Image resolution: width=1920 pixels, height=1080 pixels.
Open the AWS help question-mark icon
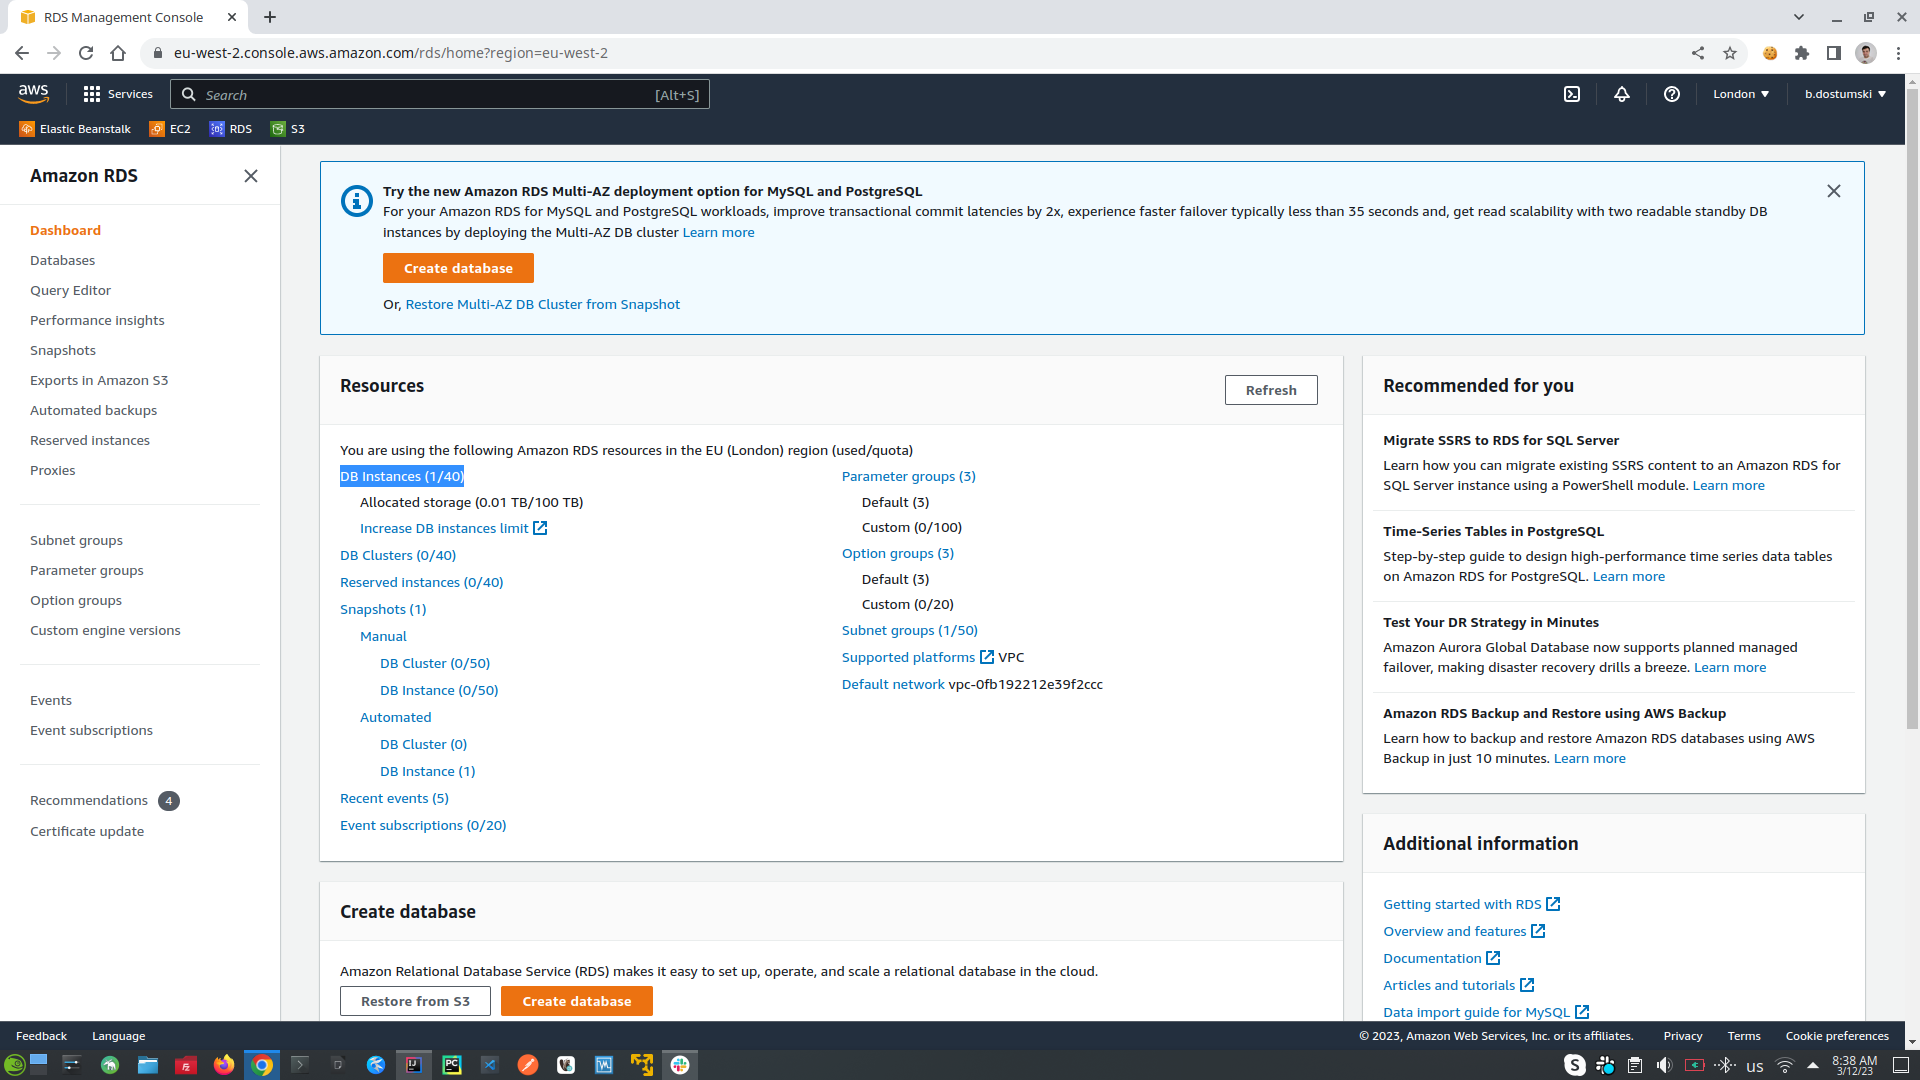(x=1672, y=94)
